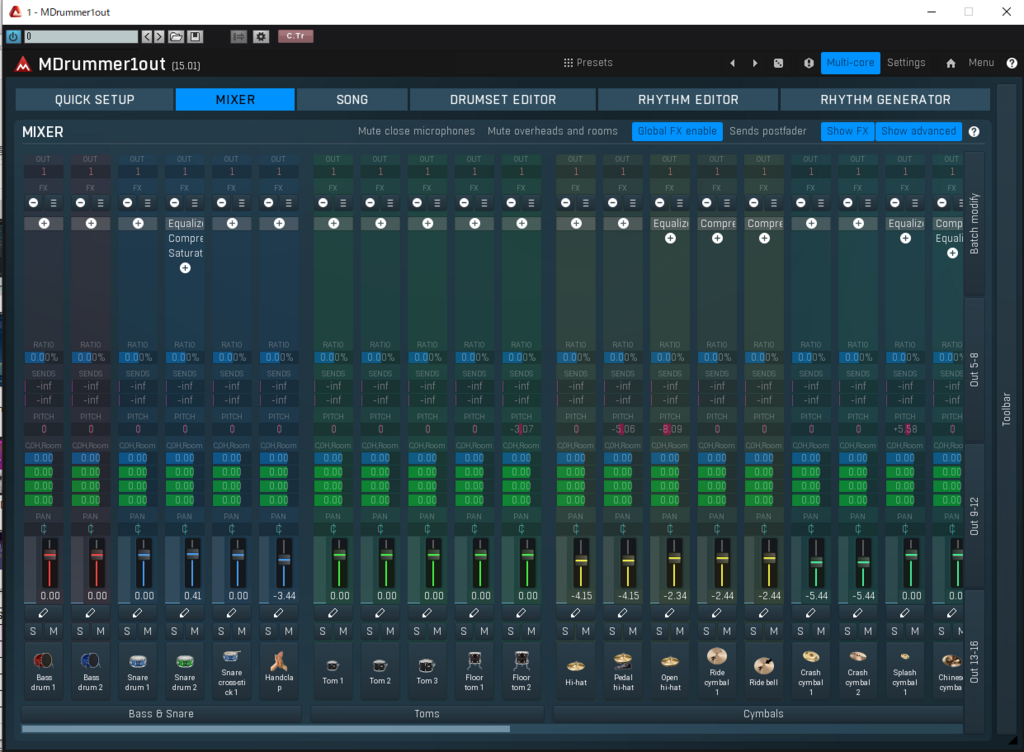Click the Cymbals group label

(763, 714)
